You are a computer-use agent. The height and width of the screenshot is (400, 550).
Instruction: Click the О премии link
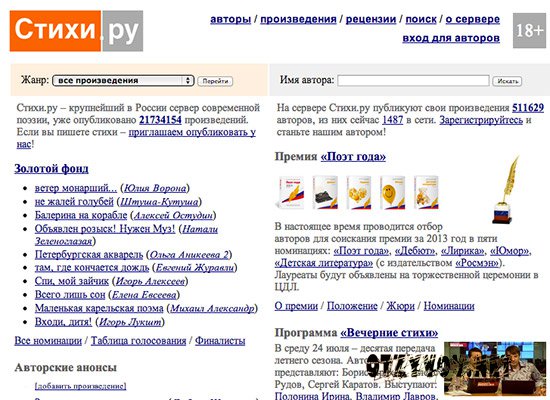click(296, 306)
